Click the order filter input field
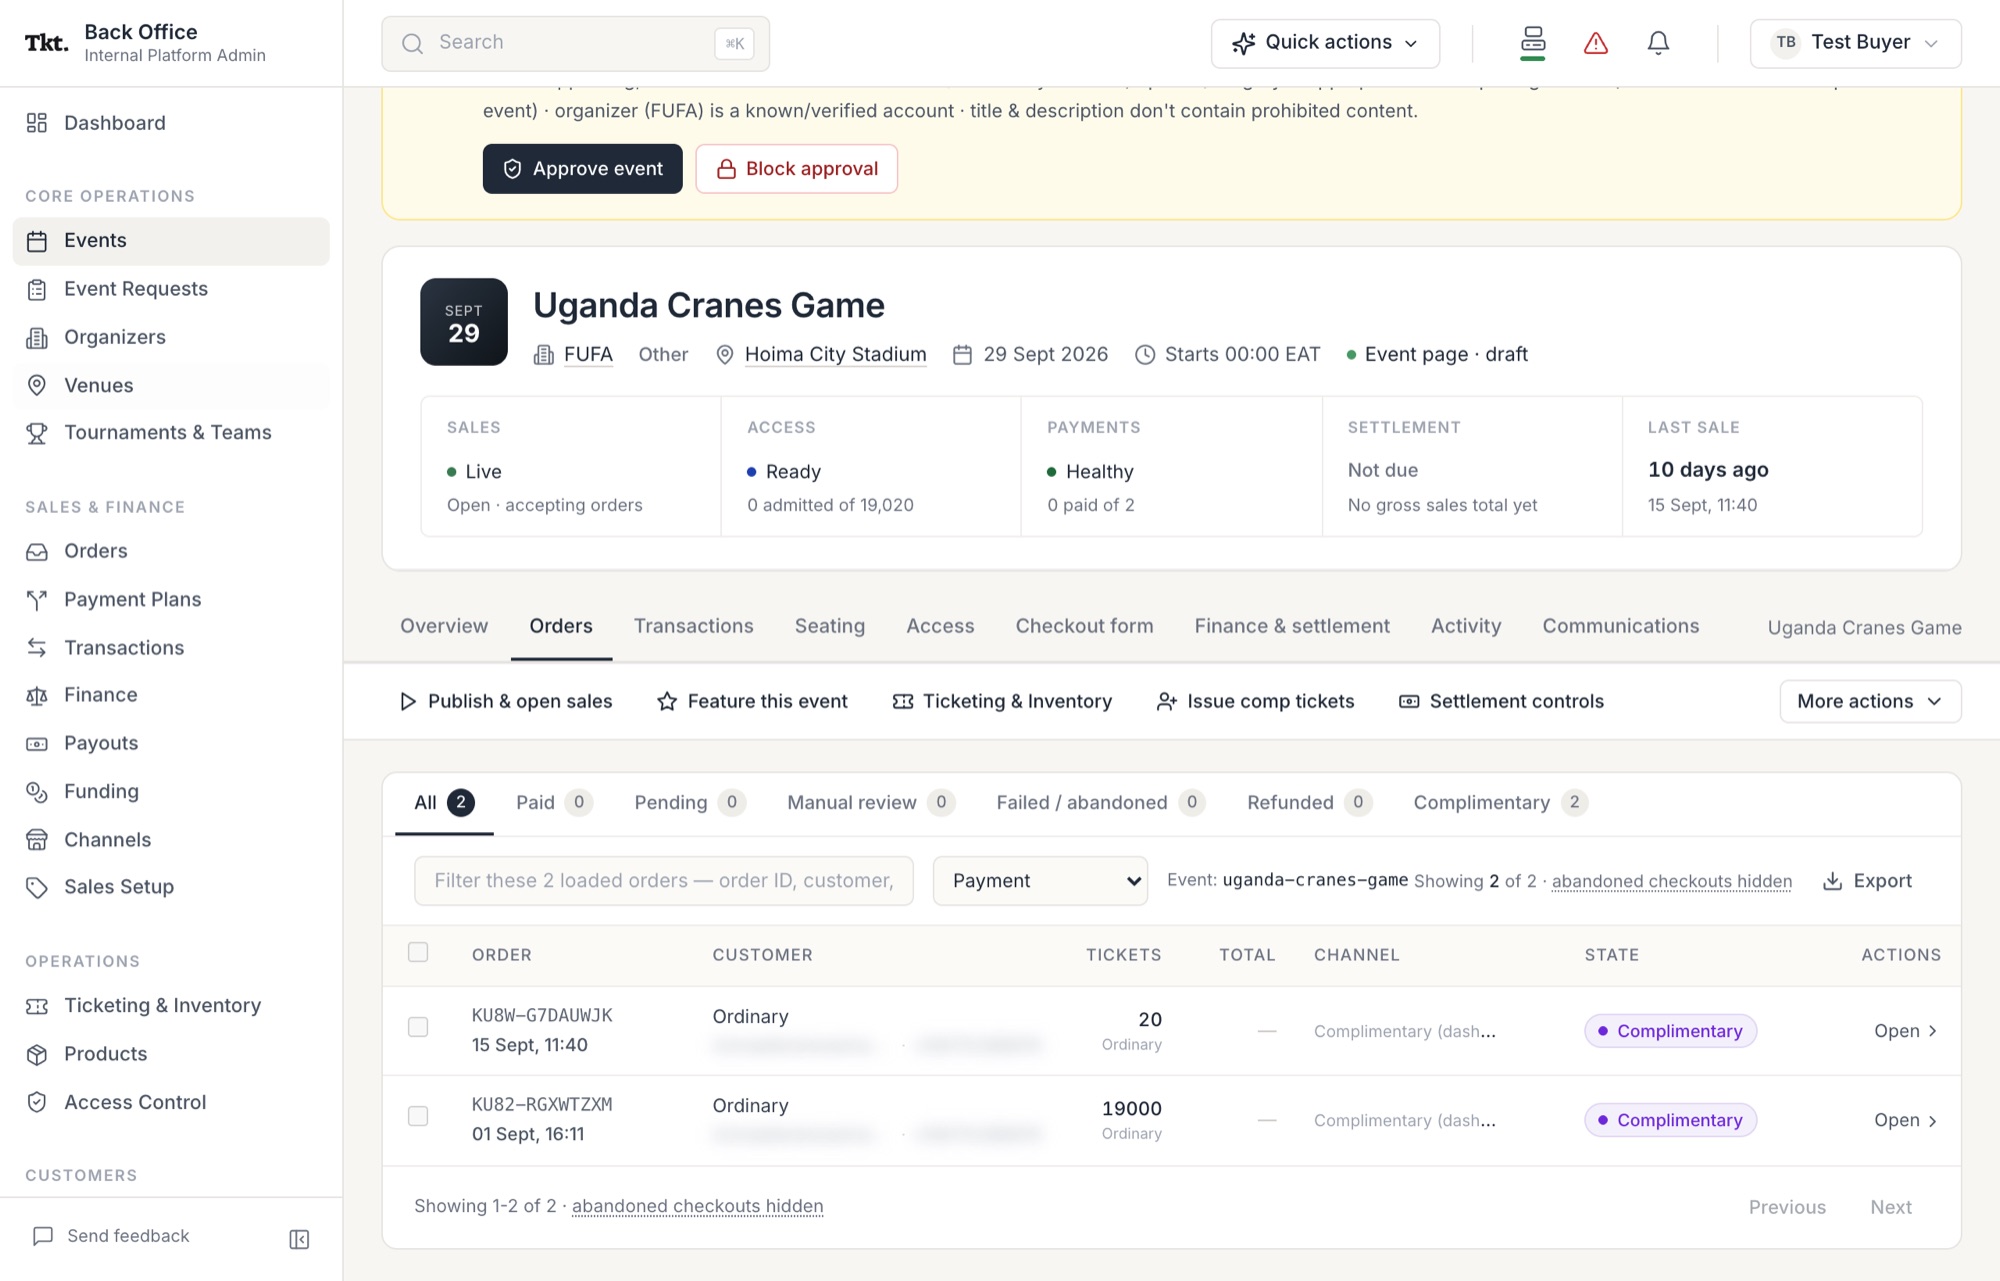2000x1281 pixels. 664,881
